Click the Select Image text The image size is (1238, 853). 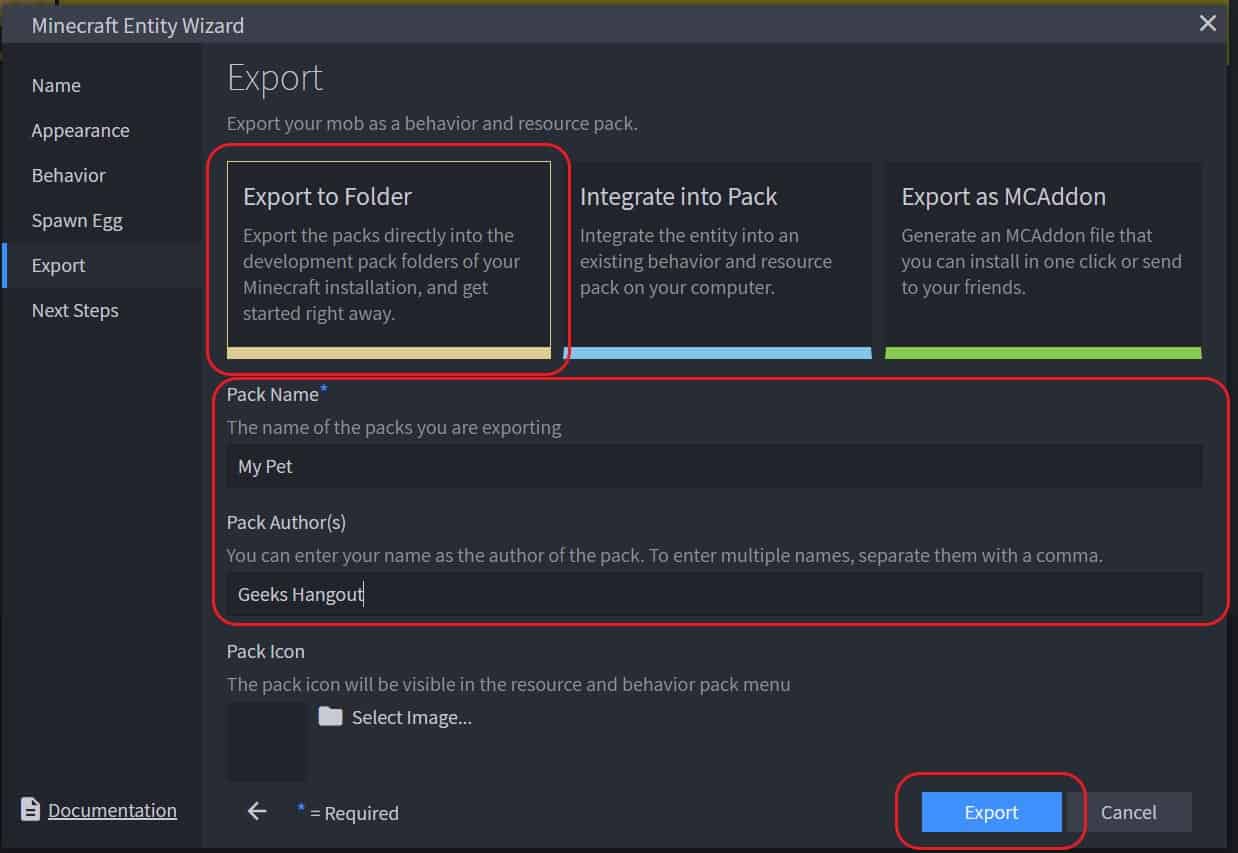(x=411, y=717)
